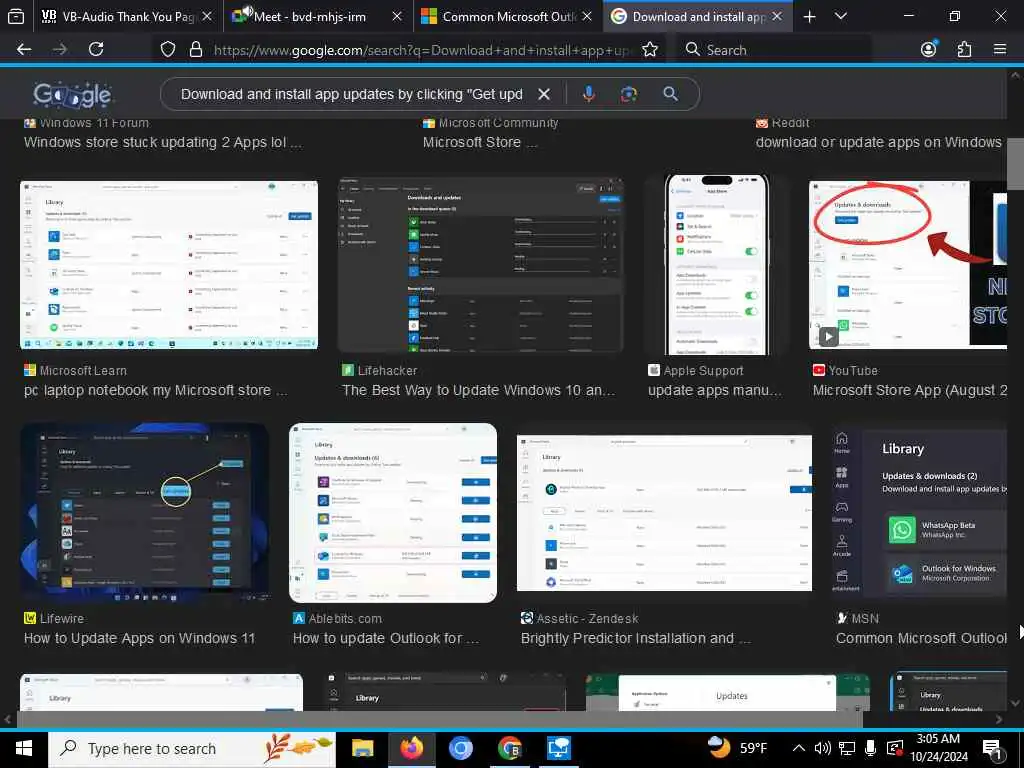Select the Download and install app tab
Screen dimensions: 1024x768
coord(689,16)
